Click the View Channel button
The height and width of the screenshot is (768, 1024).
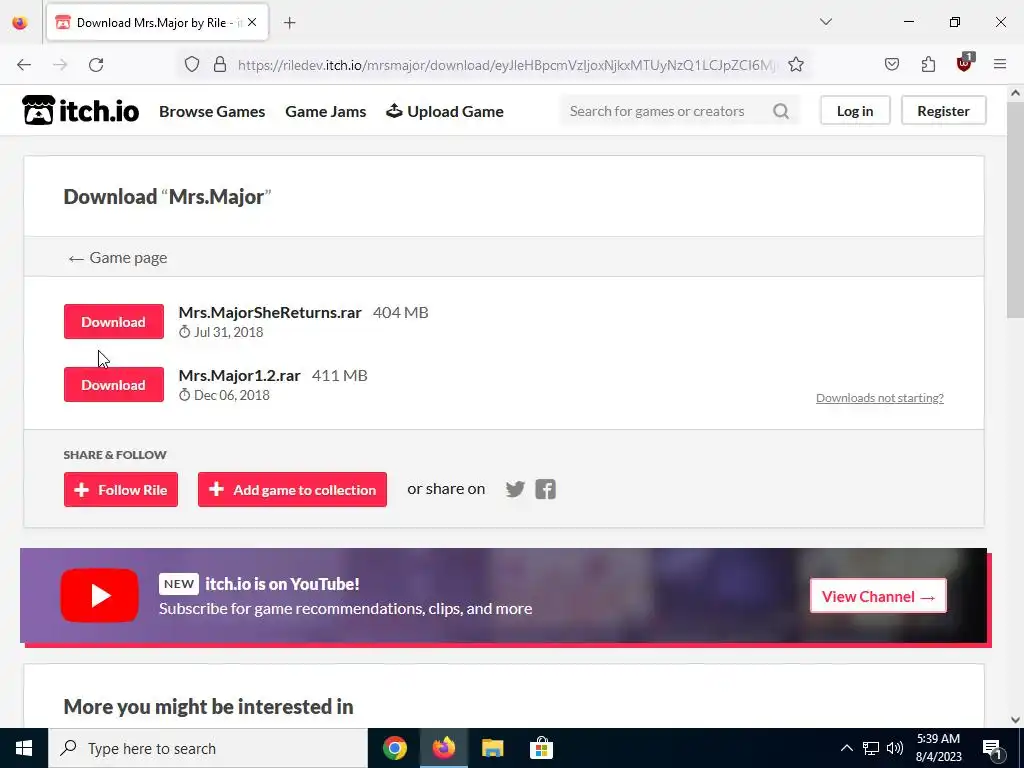[878, 596]
